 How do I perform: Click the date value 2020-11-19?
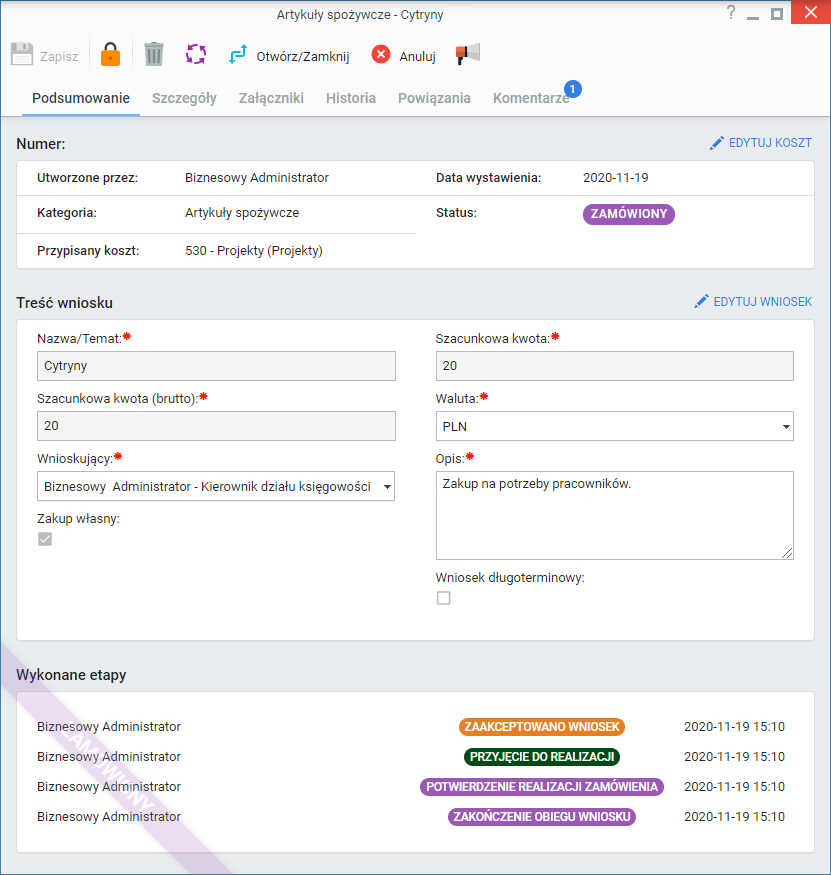coord(616,178)
